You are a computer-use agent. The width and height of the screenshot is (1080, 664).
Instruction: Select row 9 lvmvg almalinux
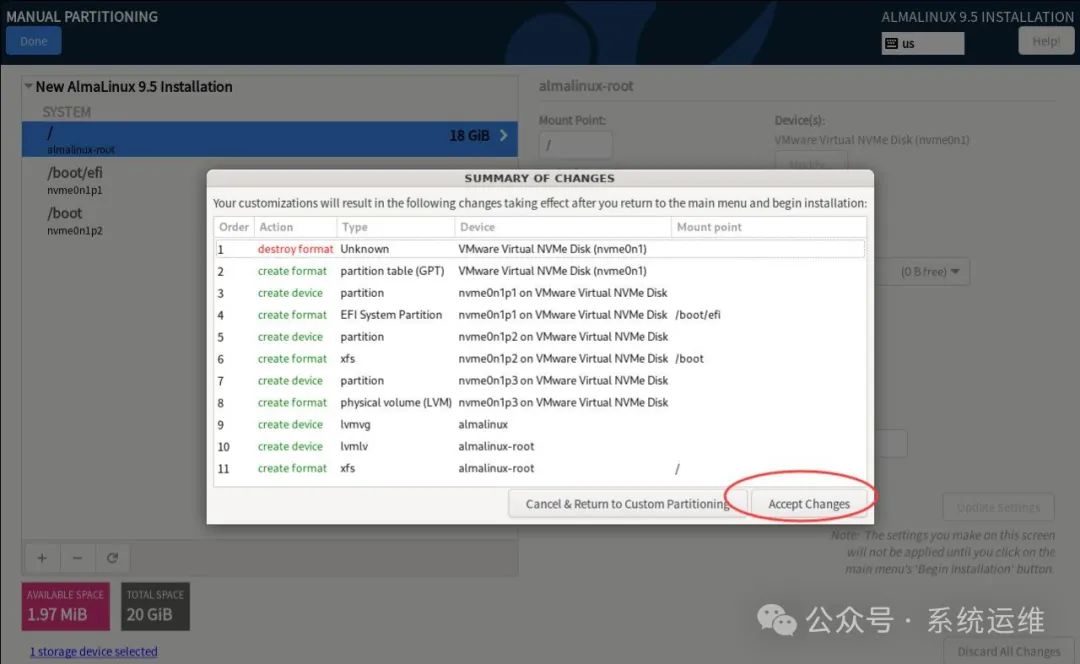[x=539, y=424]
